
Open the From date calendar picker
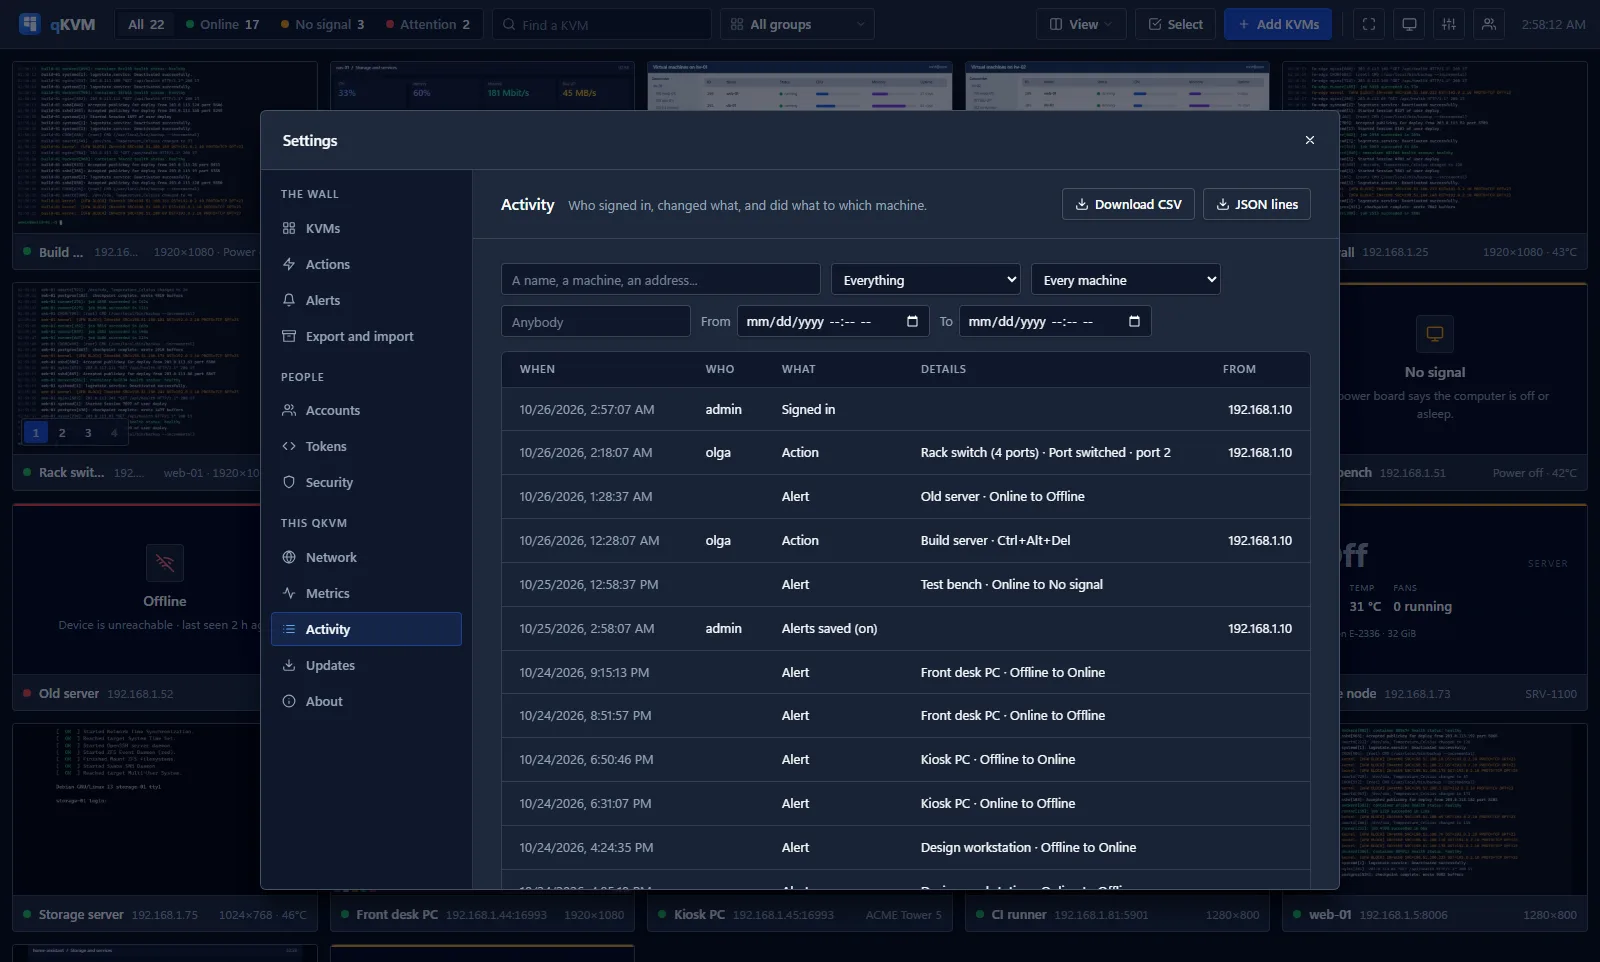[912, 321]
